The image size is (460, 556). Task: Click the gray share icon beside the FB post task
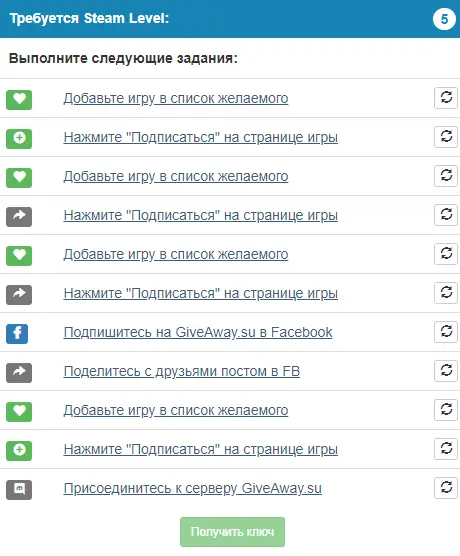[19, 373]
